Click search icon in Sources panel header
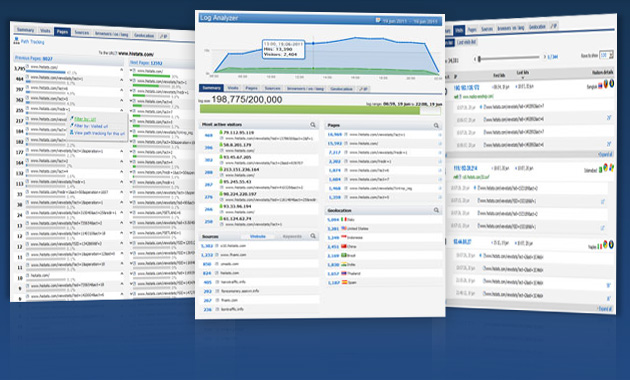The image size is (630, 380). tap(313, 236)
